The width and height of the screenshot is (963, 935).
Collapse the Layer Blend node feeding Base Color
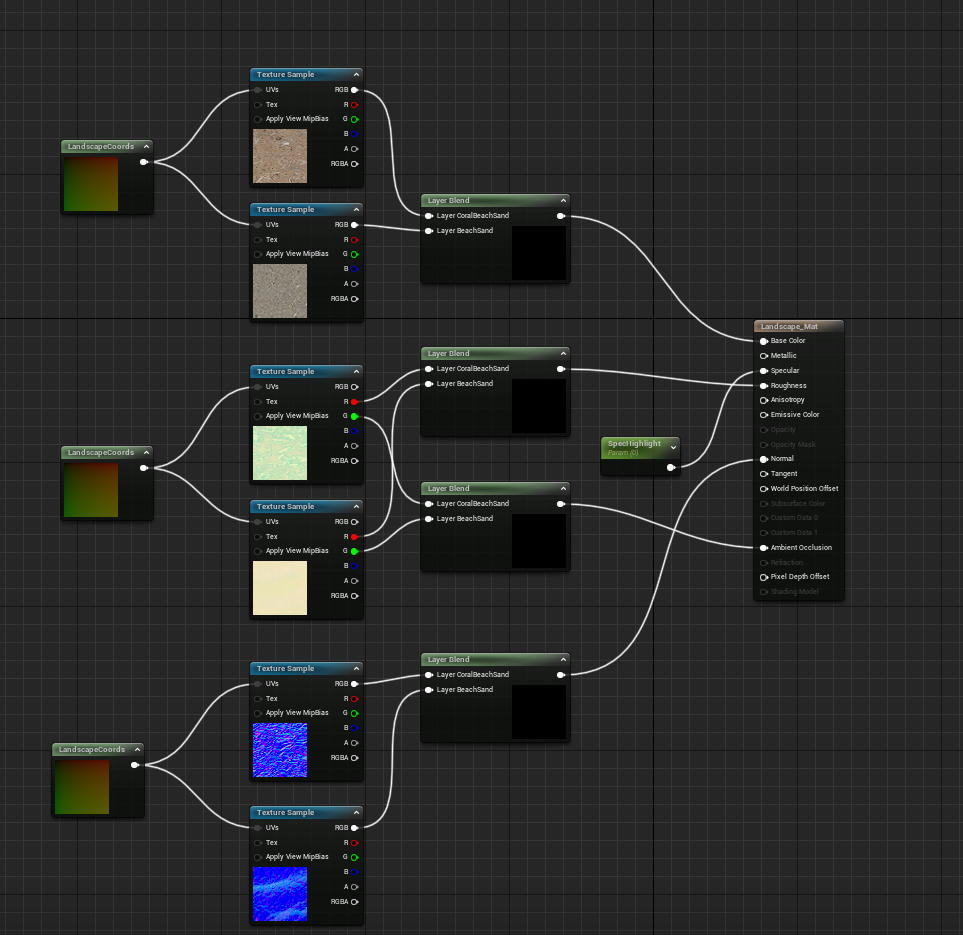pyautogui.click(x=563, y=200)
